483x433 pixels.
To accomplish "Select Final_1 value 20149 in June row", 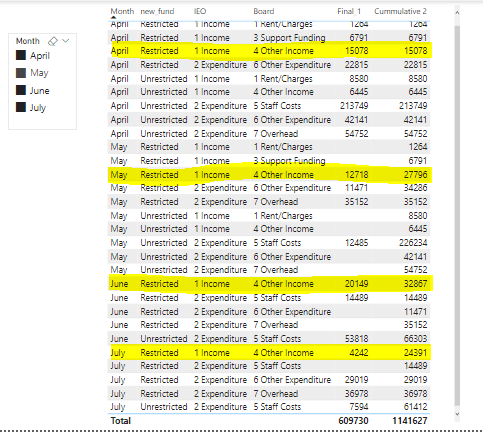I will click(356, 284).
